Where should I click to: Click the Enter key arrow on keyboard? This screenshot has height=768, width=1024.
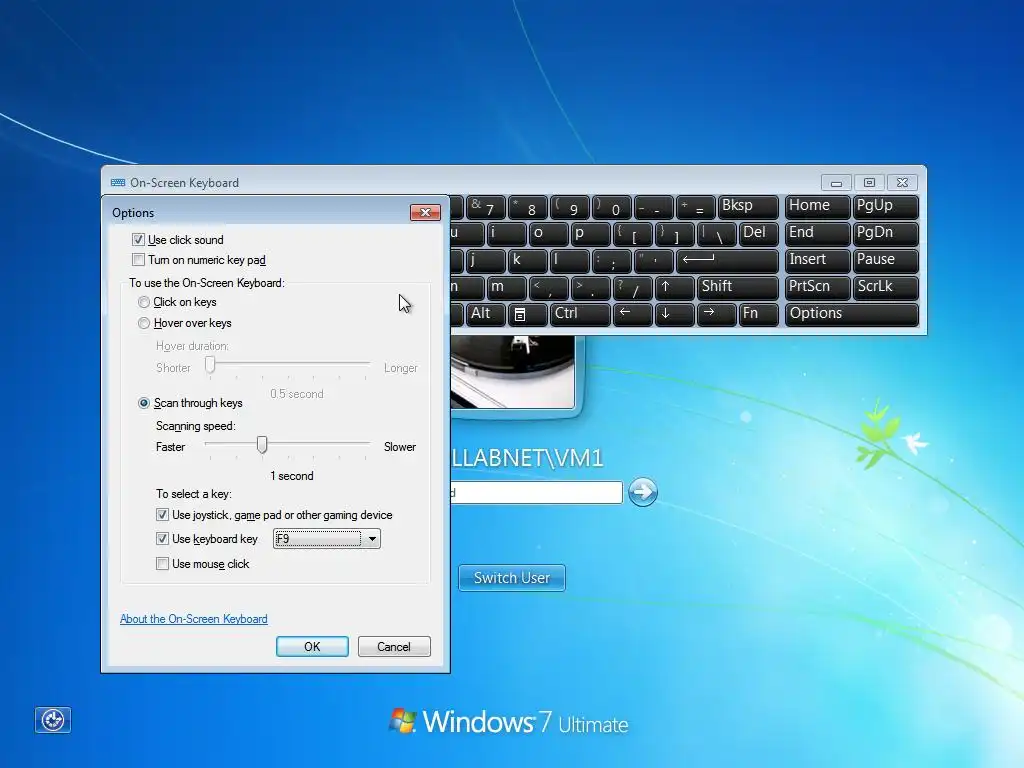click(727, 260)
